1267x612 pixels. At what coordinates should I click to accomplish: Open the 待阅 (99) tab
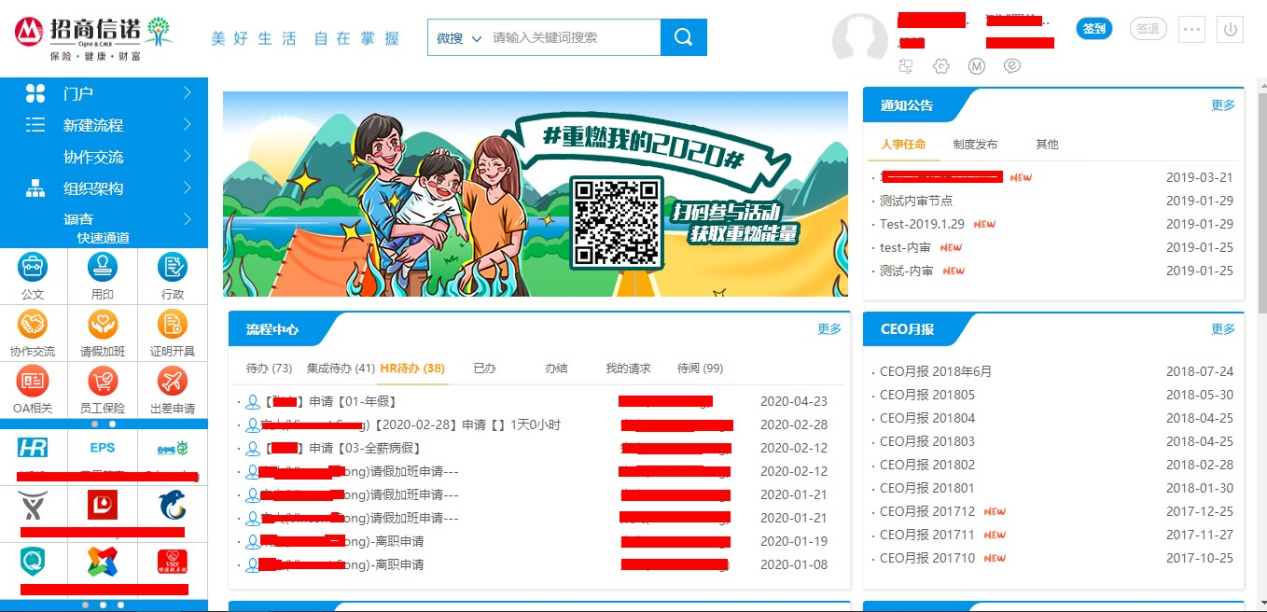pos(700,368)
